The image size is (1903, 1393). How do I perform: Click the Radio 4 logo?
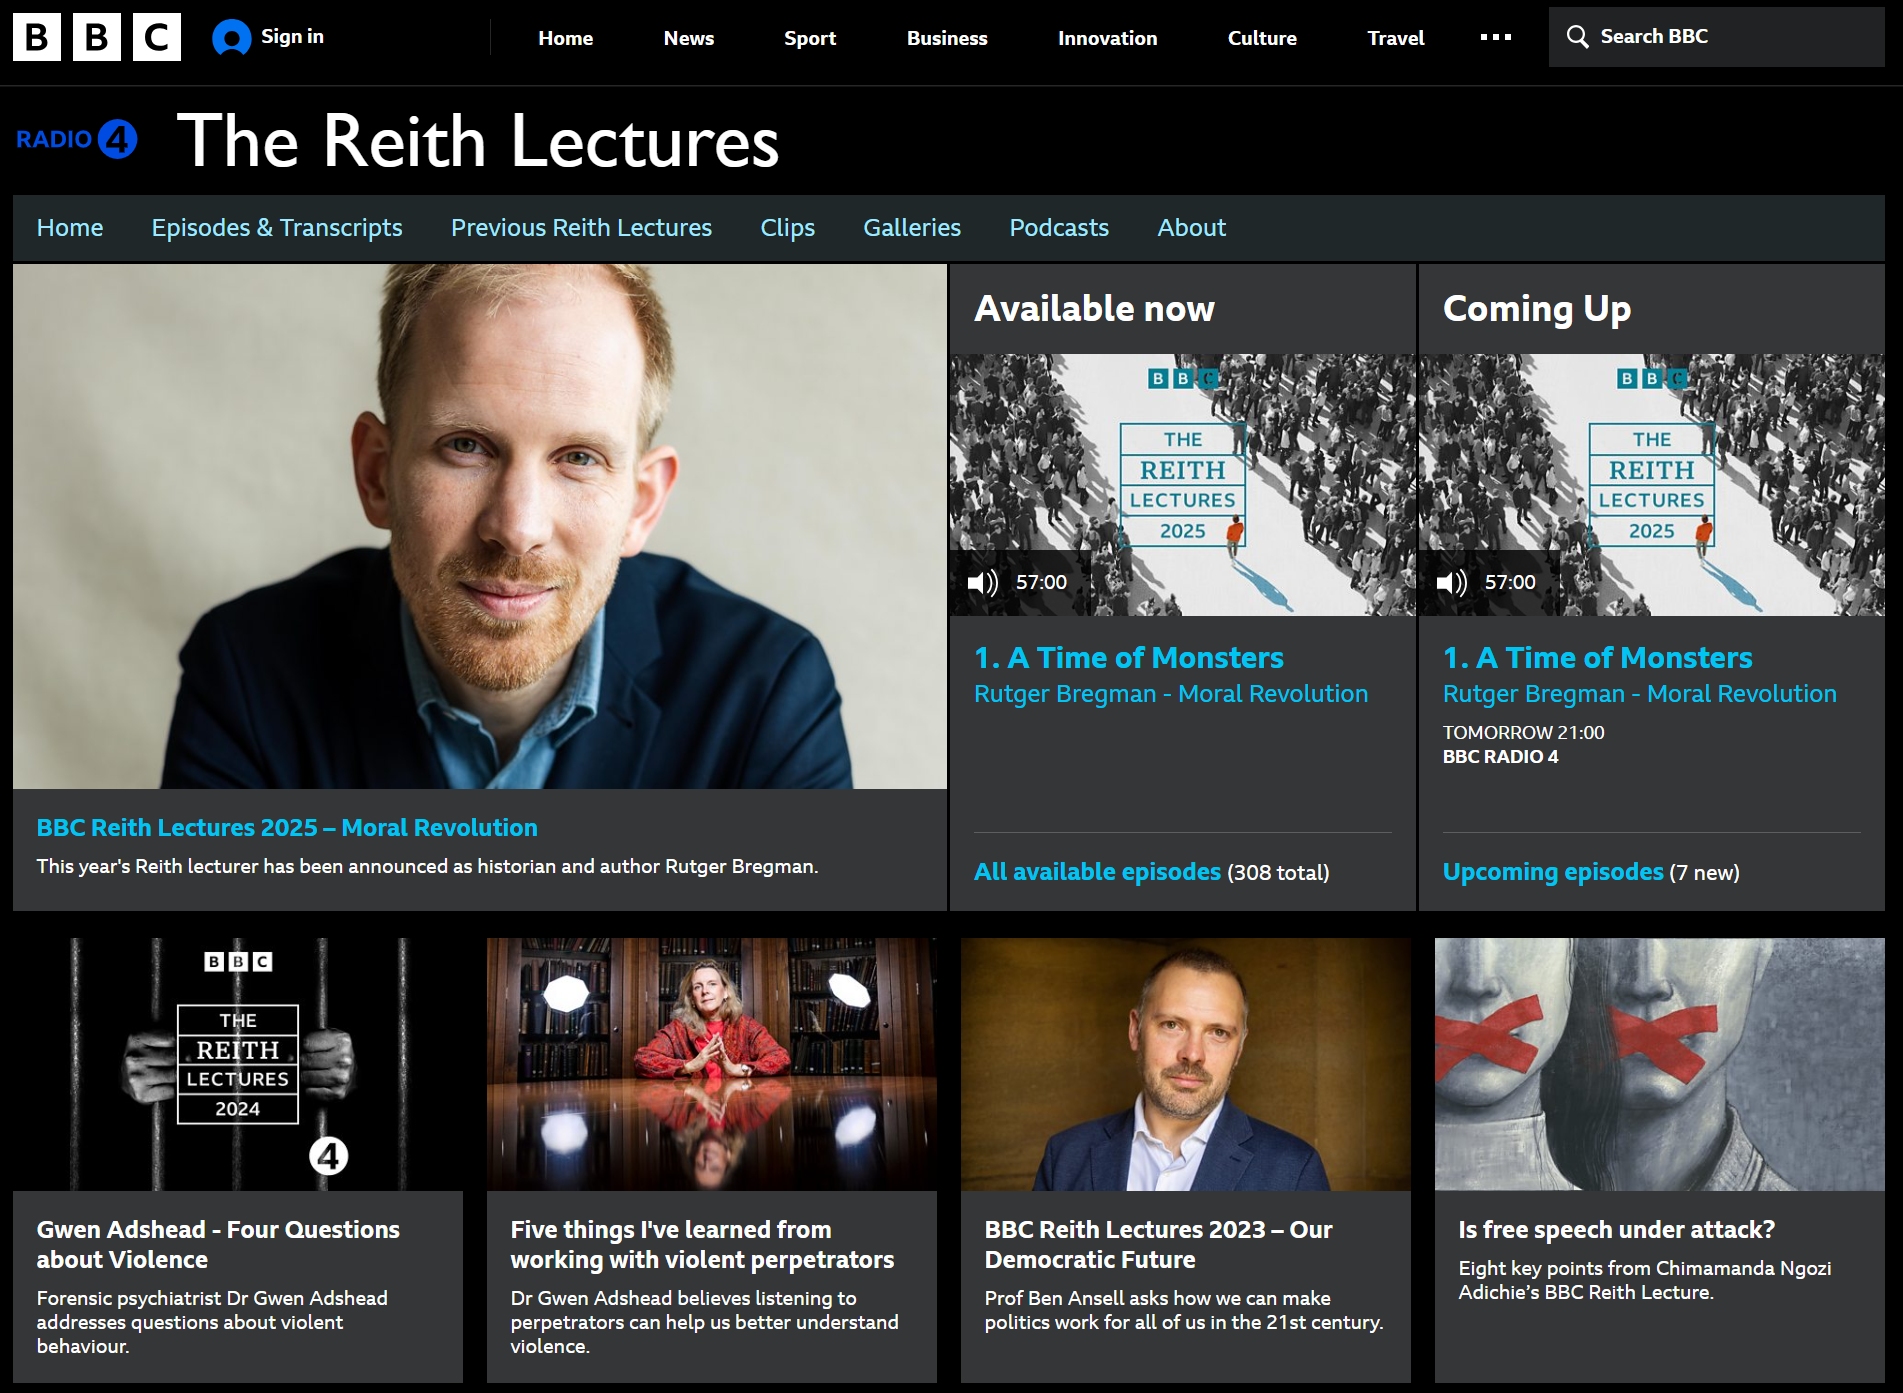77,140
